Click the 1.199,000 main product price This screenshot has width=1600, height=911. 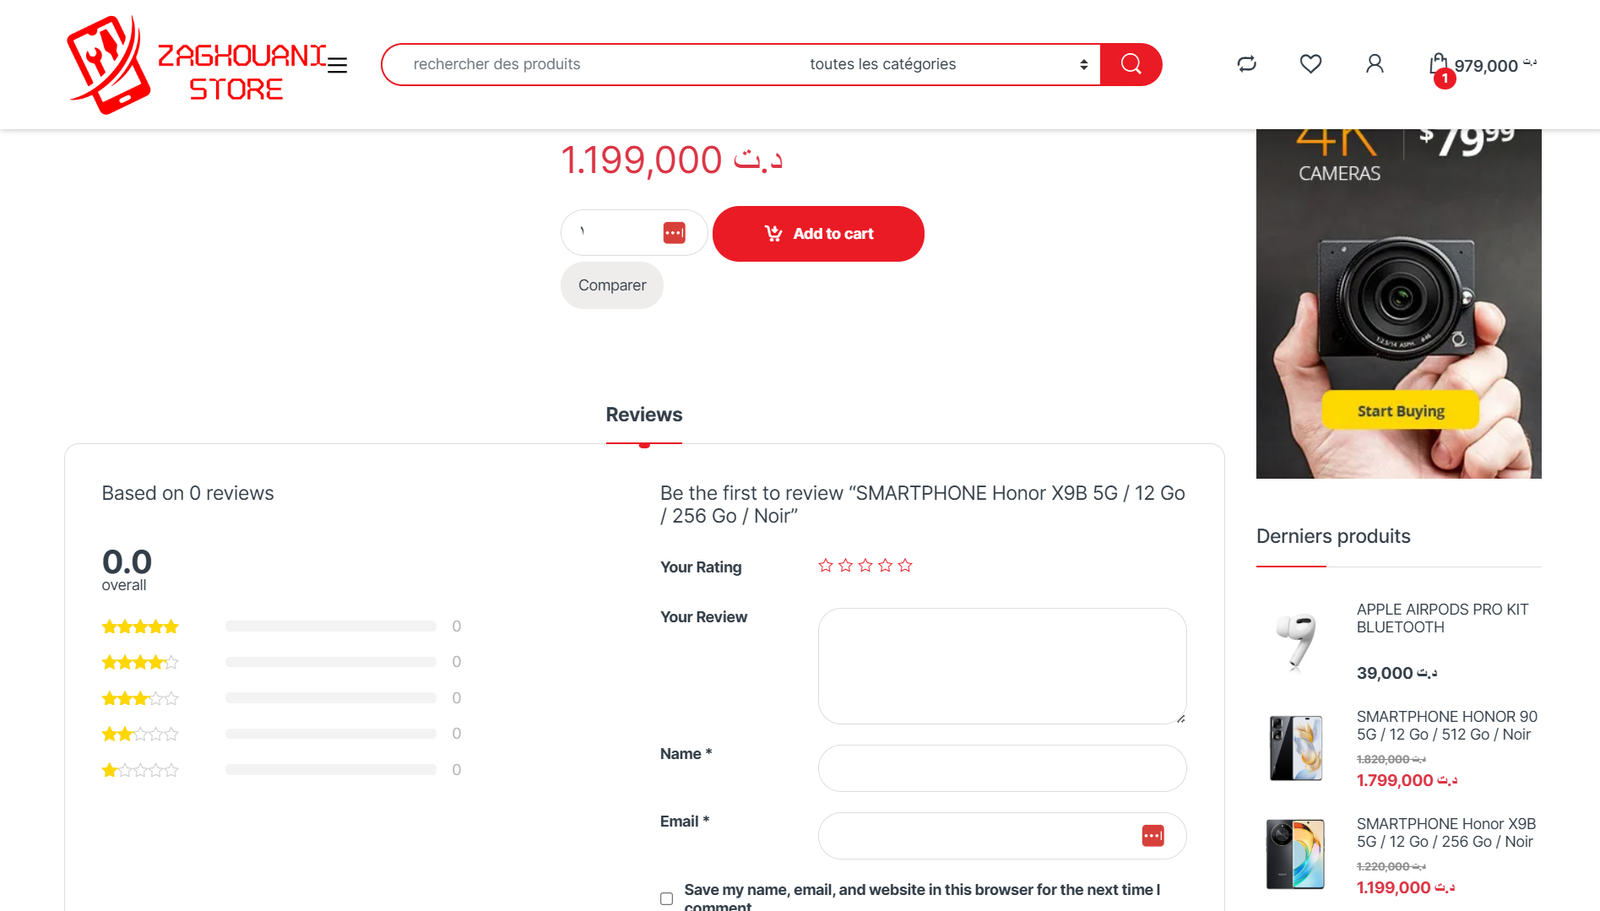click(671, 160)
